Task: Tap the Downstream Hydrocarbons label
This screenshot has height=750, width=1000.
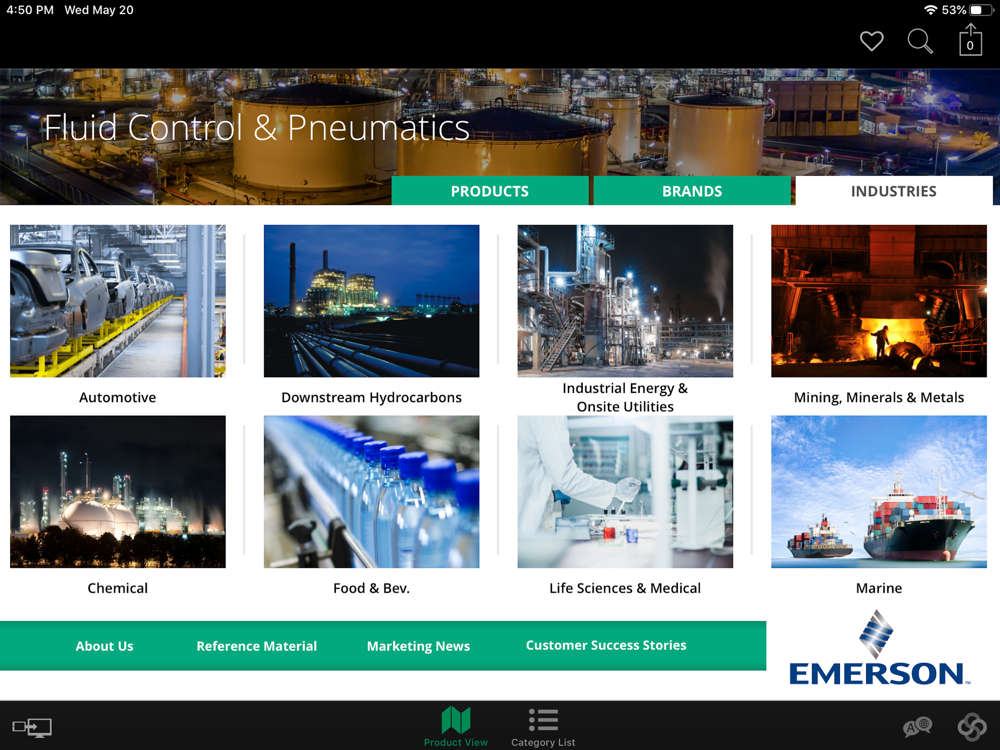Action: click(x=371, y=397)
